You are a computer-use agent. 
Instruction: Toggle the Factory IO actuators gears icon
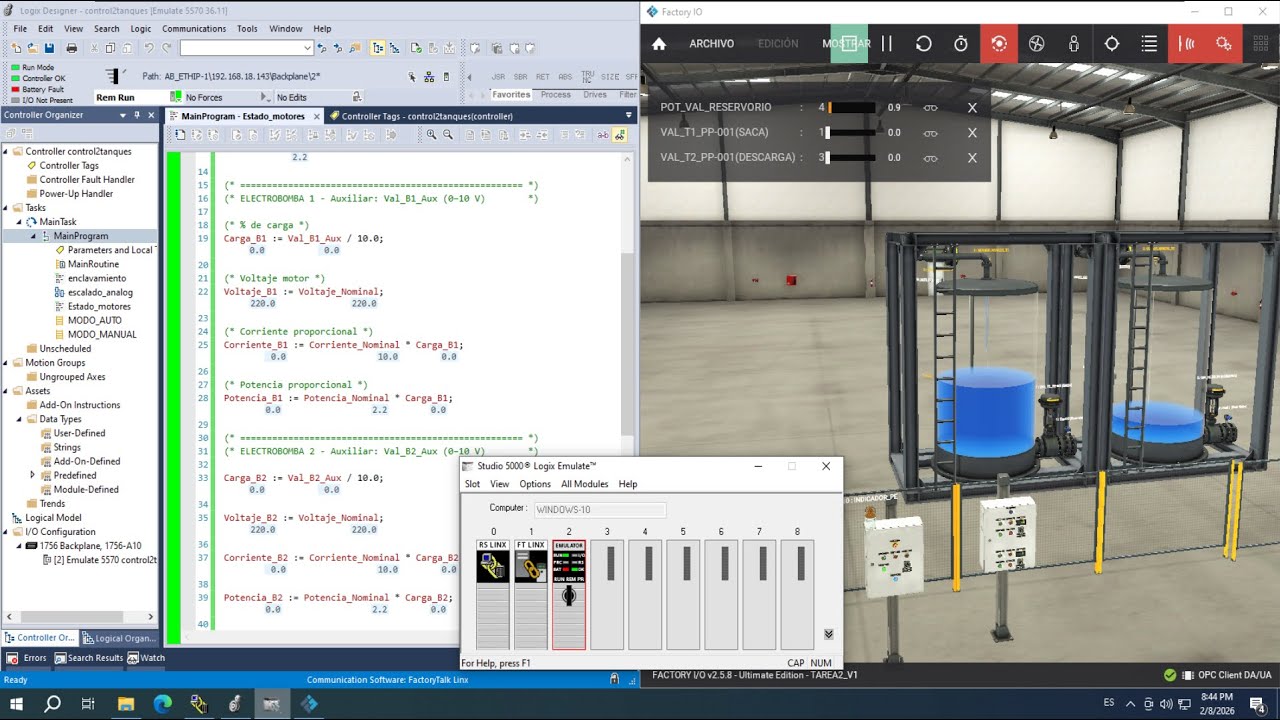pos(1224,44)
